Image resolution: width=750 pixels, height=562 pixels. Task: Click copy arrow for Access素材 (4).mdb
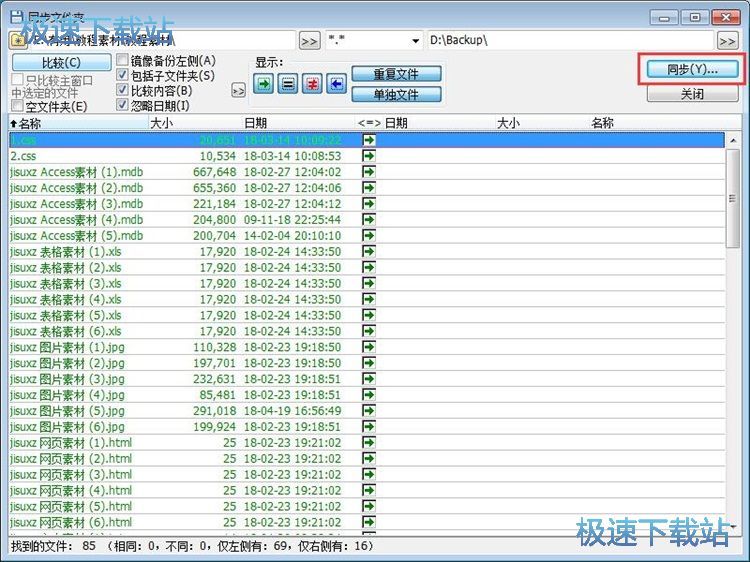point(369,220)
